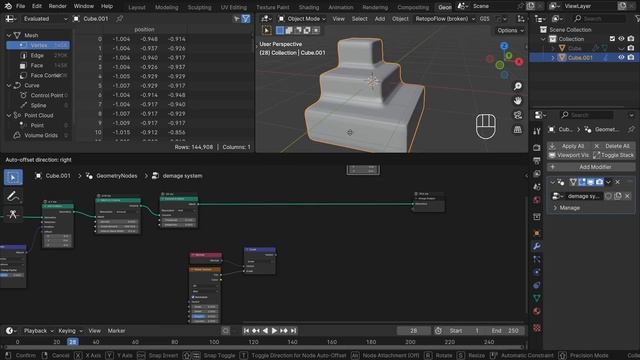The height and width of the screenshot is (360, 640).
Task: Click the Add Modifier button
Action: pyautogui.click(x=591, y=167)
